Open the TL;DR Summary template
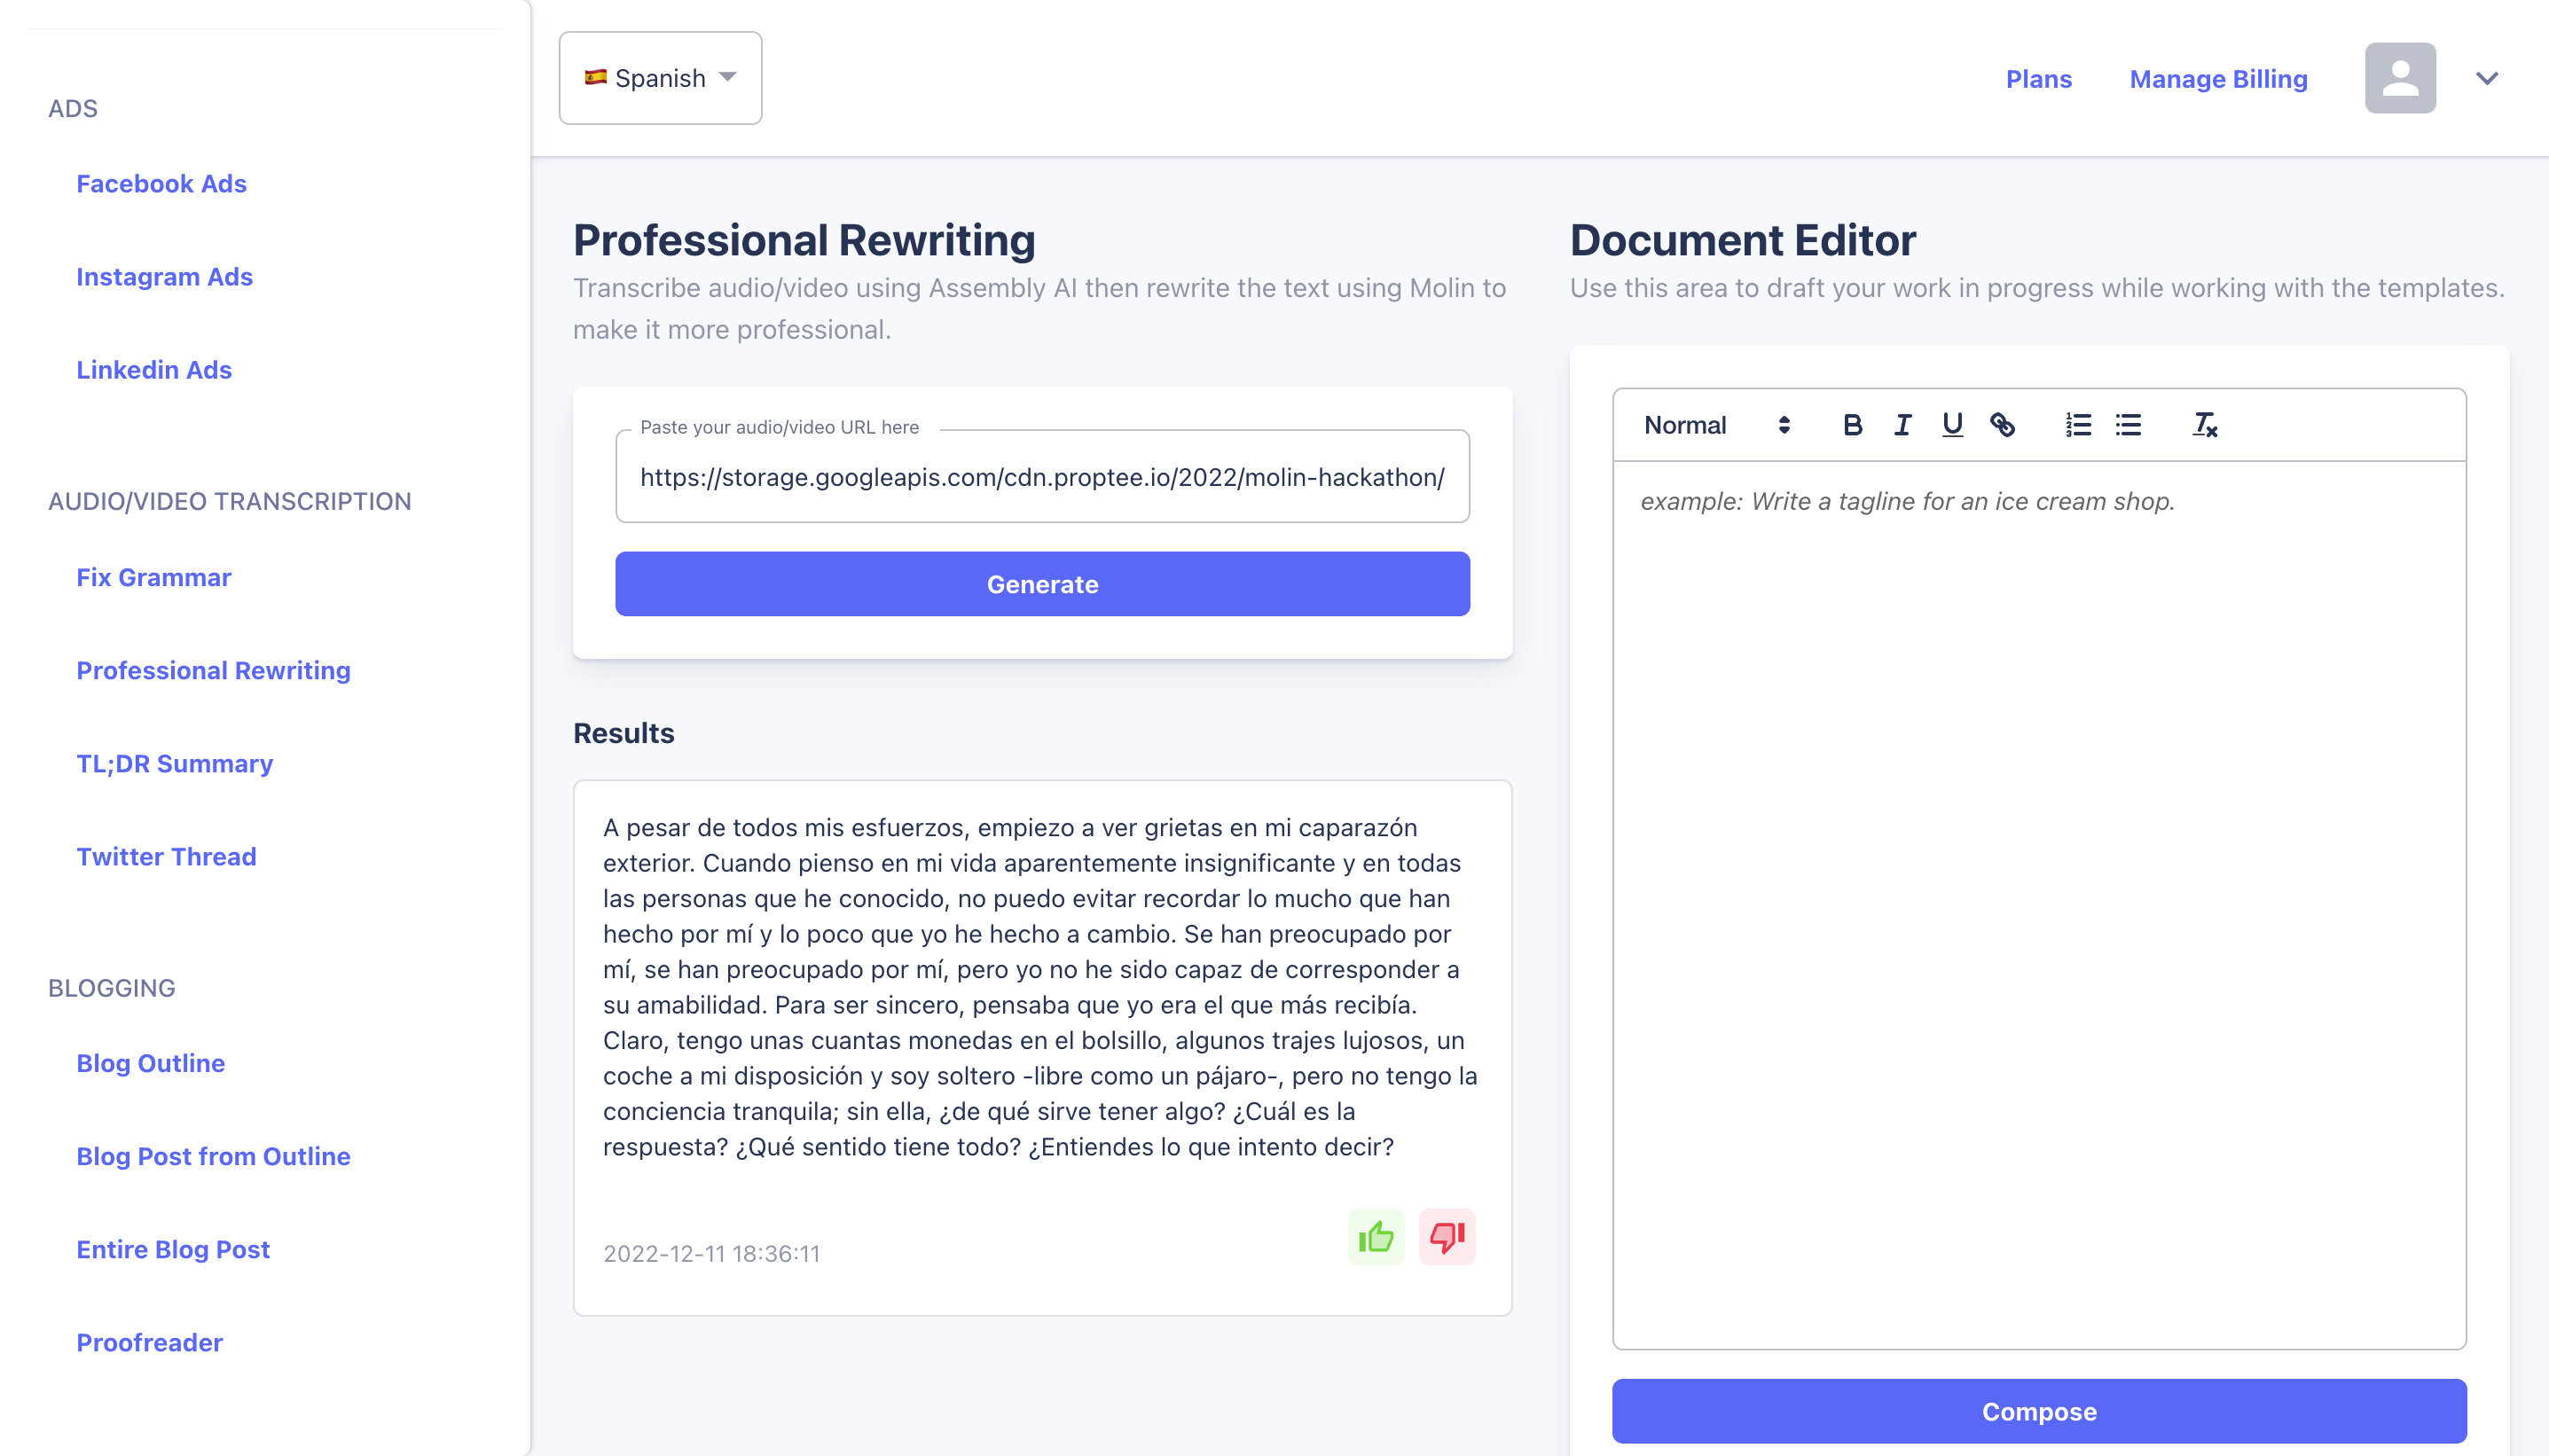The image size is (2549, 1456). [174, 763]
